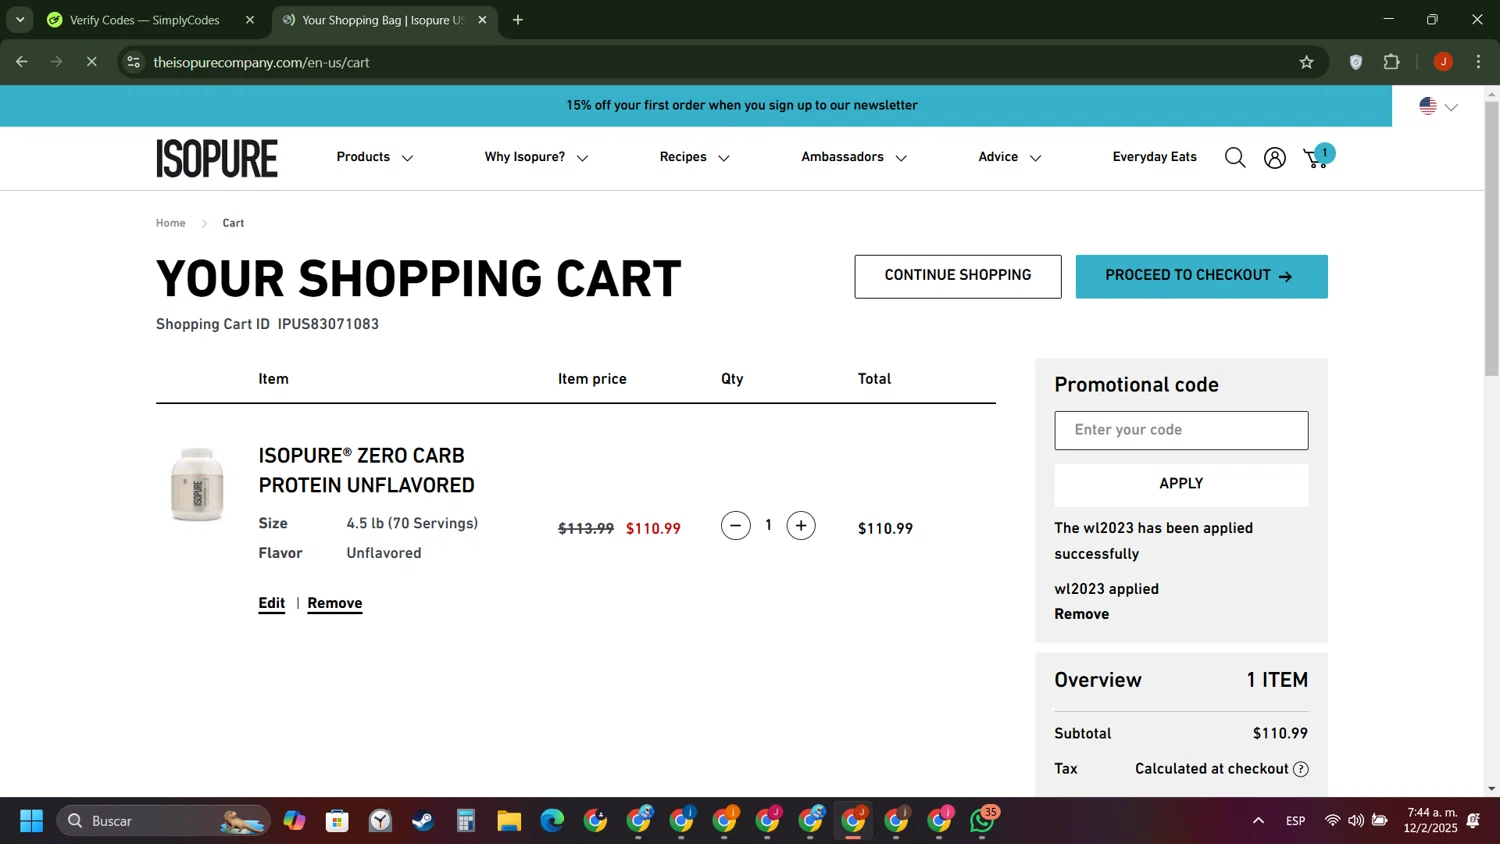The width and height of the screenshot is (1500, 844).
Task: Decrease quantity with the minus button
Action: (x=736, y=526)
